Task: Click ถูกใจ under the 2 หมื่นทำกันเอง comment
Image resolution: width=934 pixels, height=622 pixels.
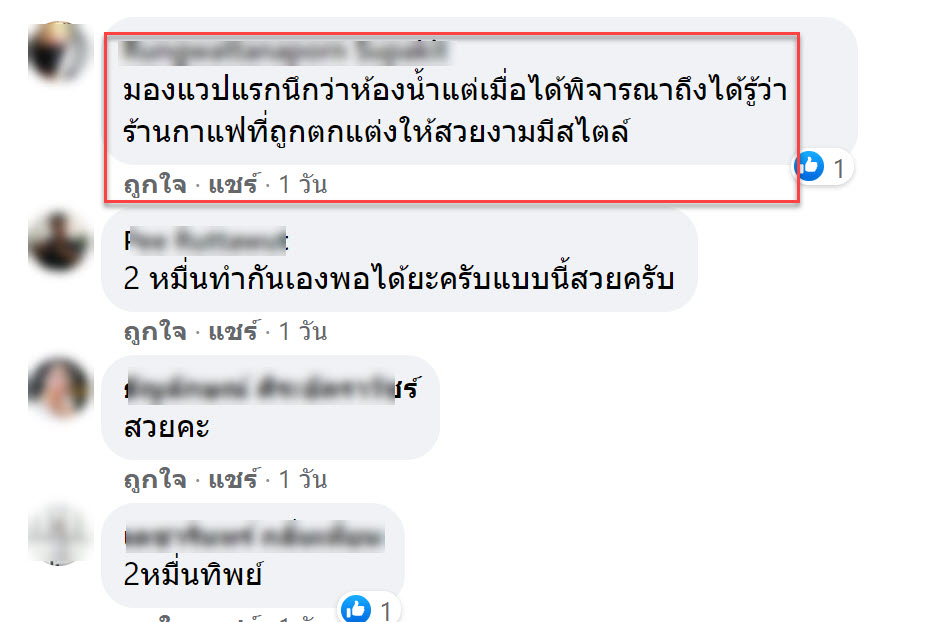Action: 155,332
